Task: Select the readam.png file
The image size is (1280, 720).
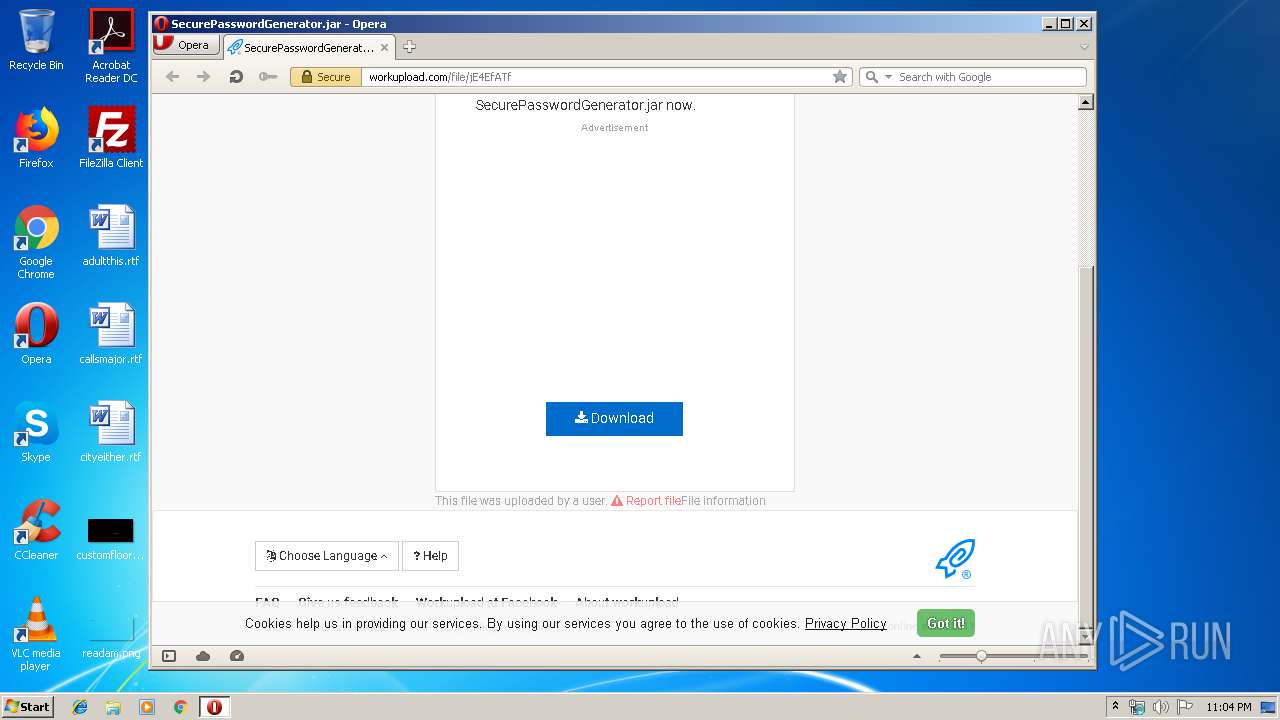Action: 111,636
